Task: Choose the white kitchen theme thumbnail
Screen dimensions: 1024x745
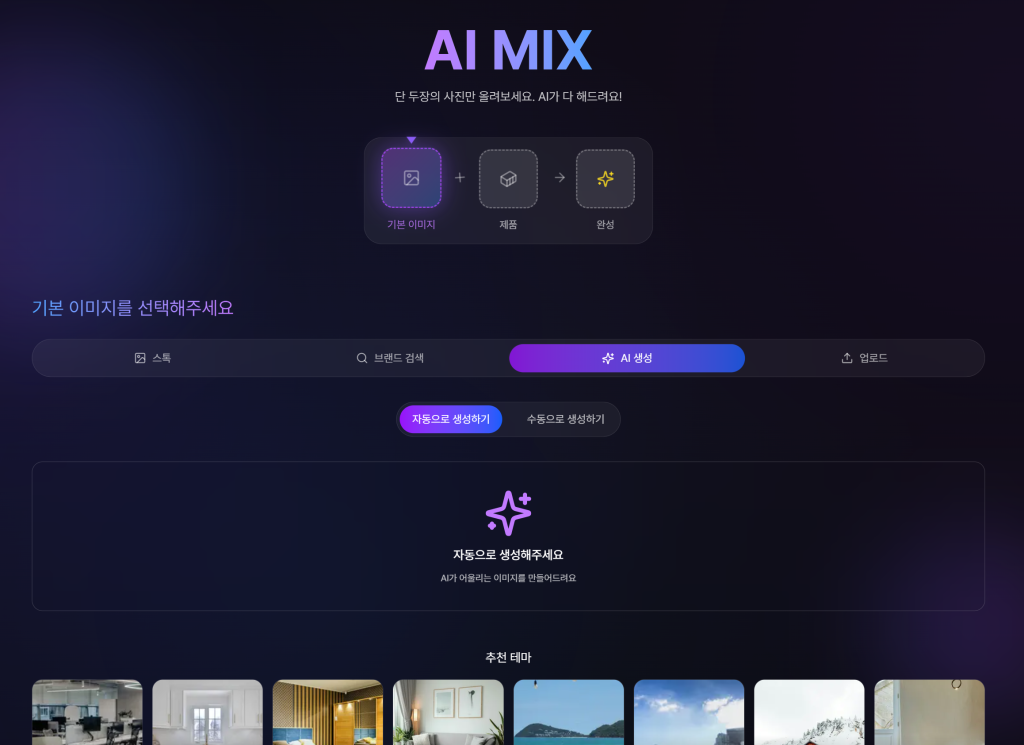Action: 207,712
